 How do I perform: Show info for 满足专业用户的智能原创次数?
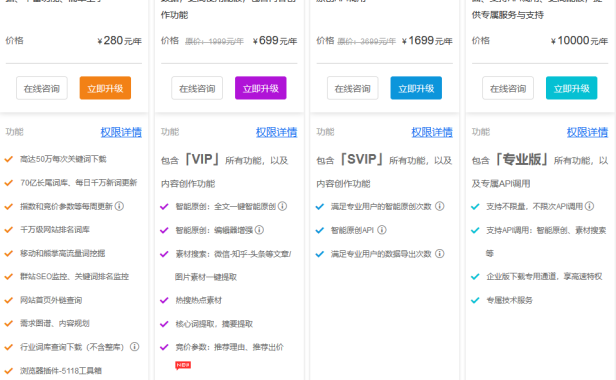tap(440, 206)
